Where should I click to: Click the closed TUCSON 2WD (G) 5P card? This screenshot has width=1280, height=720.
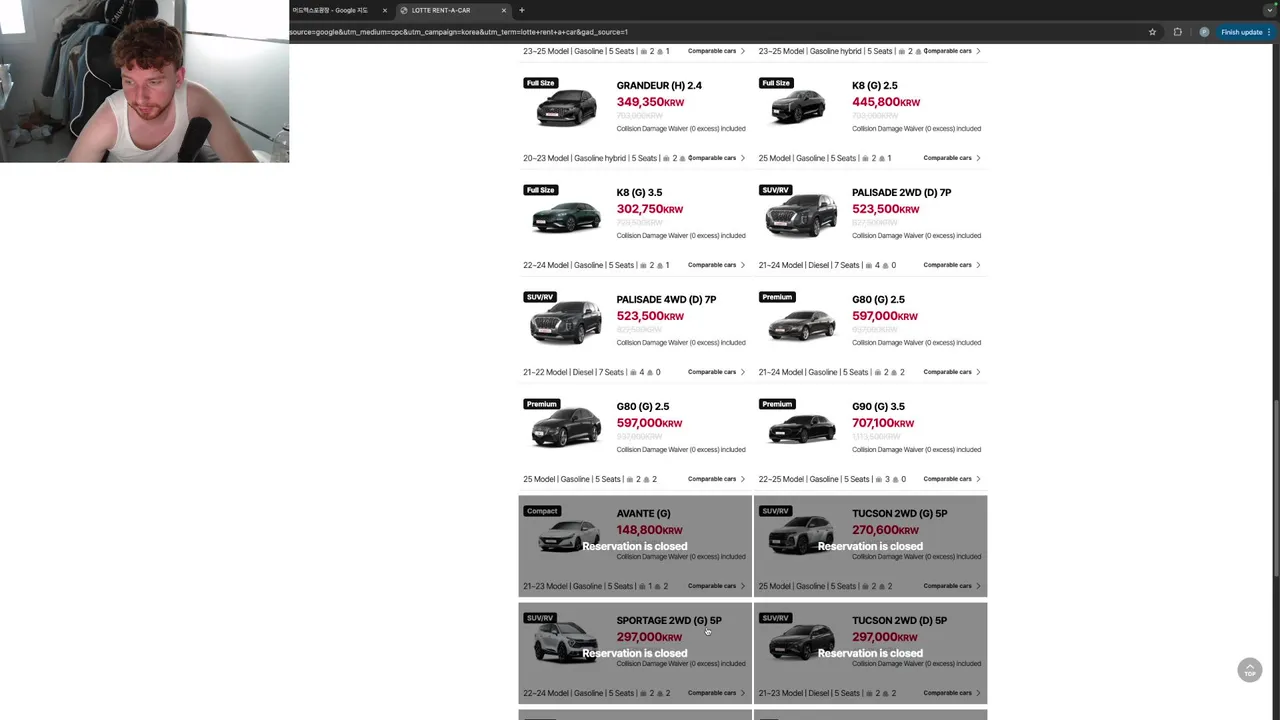click(870, 546)
